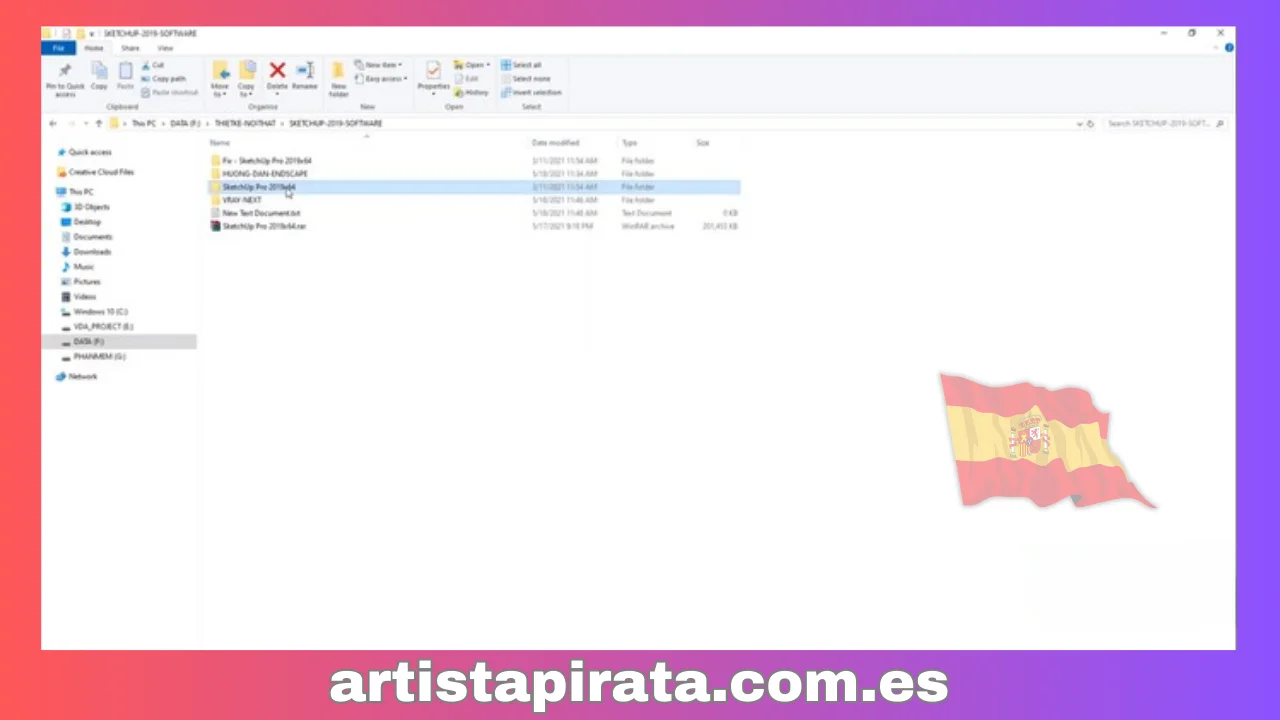Open Documents in navigation pane
The image size is (1280, 720).
(86, 237)
